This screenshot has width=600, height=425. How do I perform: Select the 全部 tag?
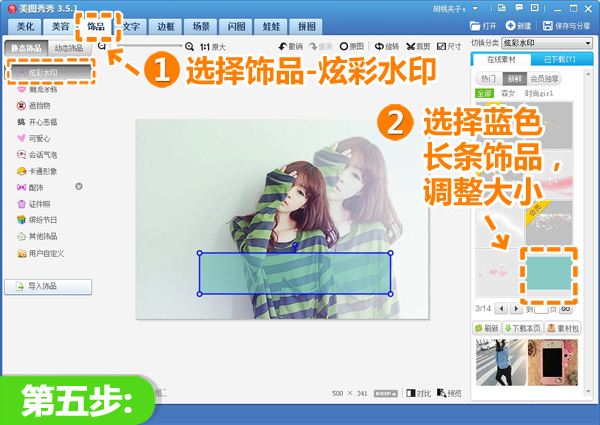coord(484,93)
